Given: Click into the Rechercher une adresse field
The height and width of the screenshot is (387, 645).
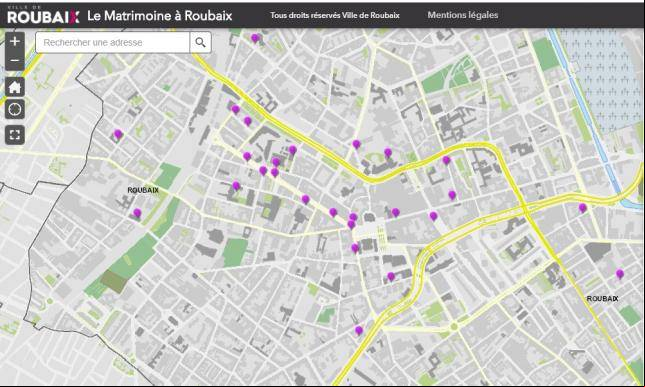Looking at the screenshot, I should [x=112, y=42].
